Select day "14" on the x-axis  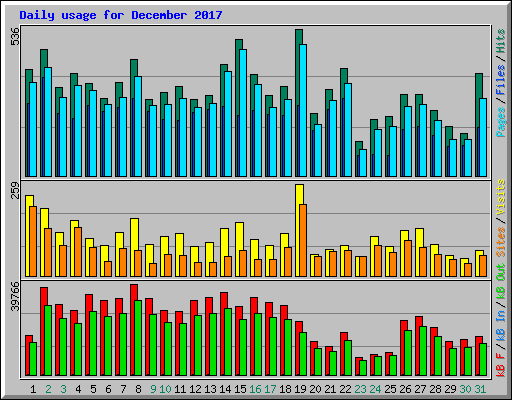click(x=225, y=389)
